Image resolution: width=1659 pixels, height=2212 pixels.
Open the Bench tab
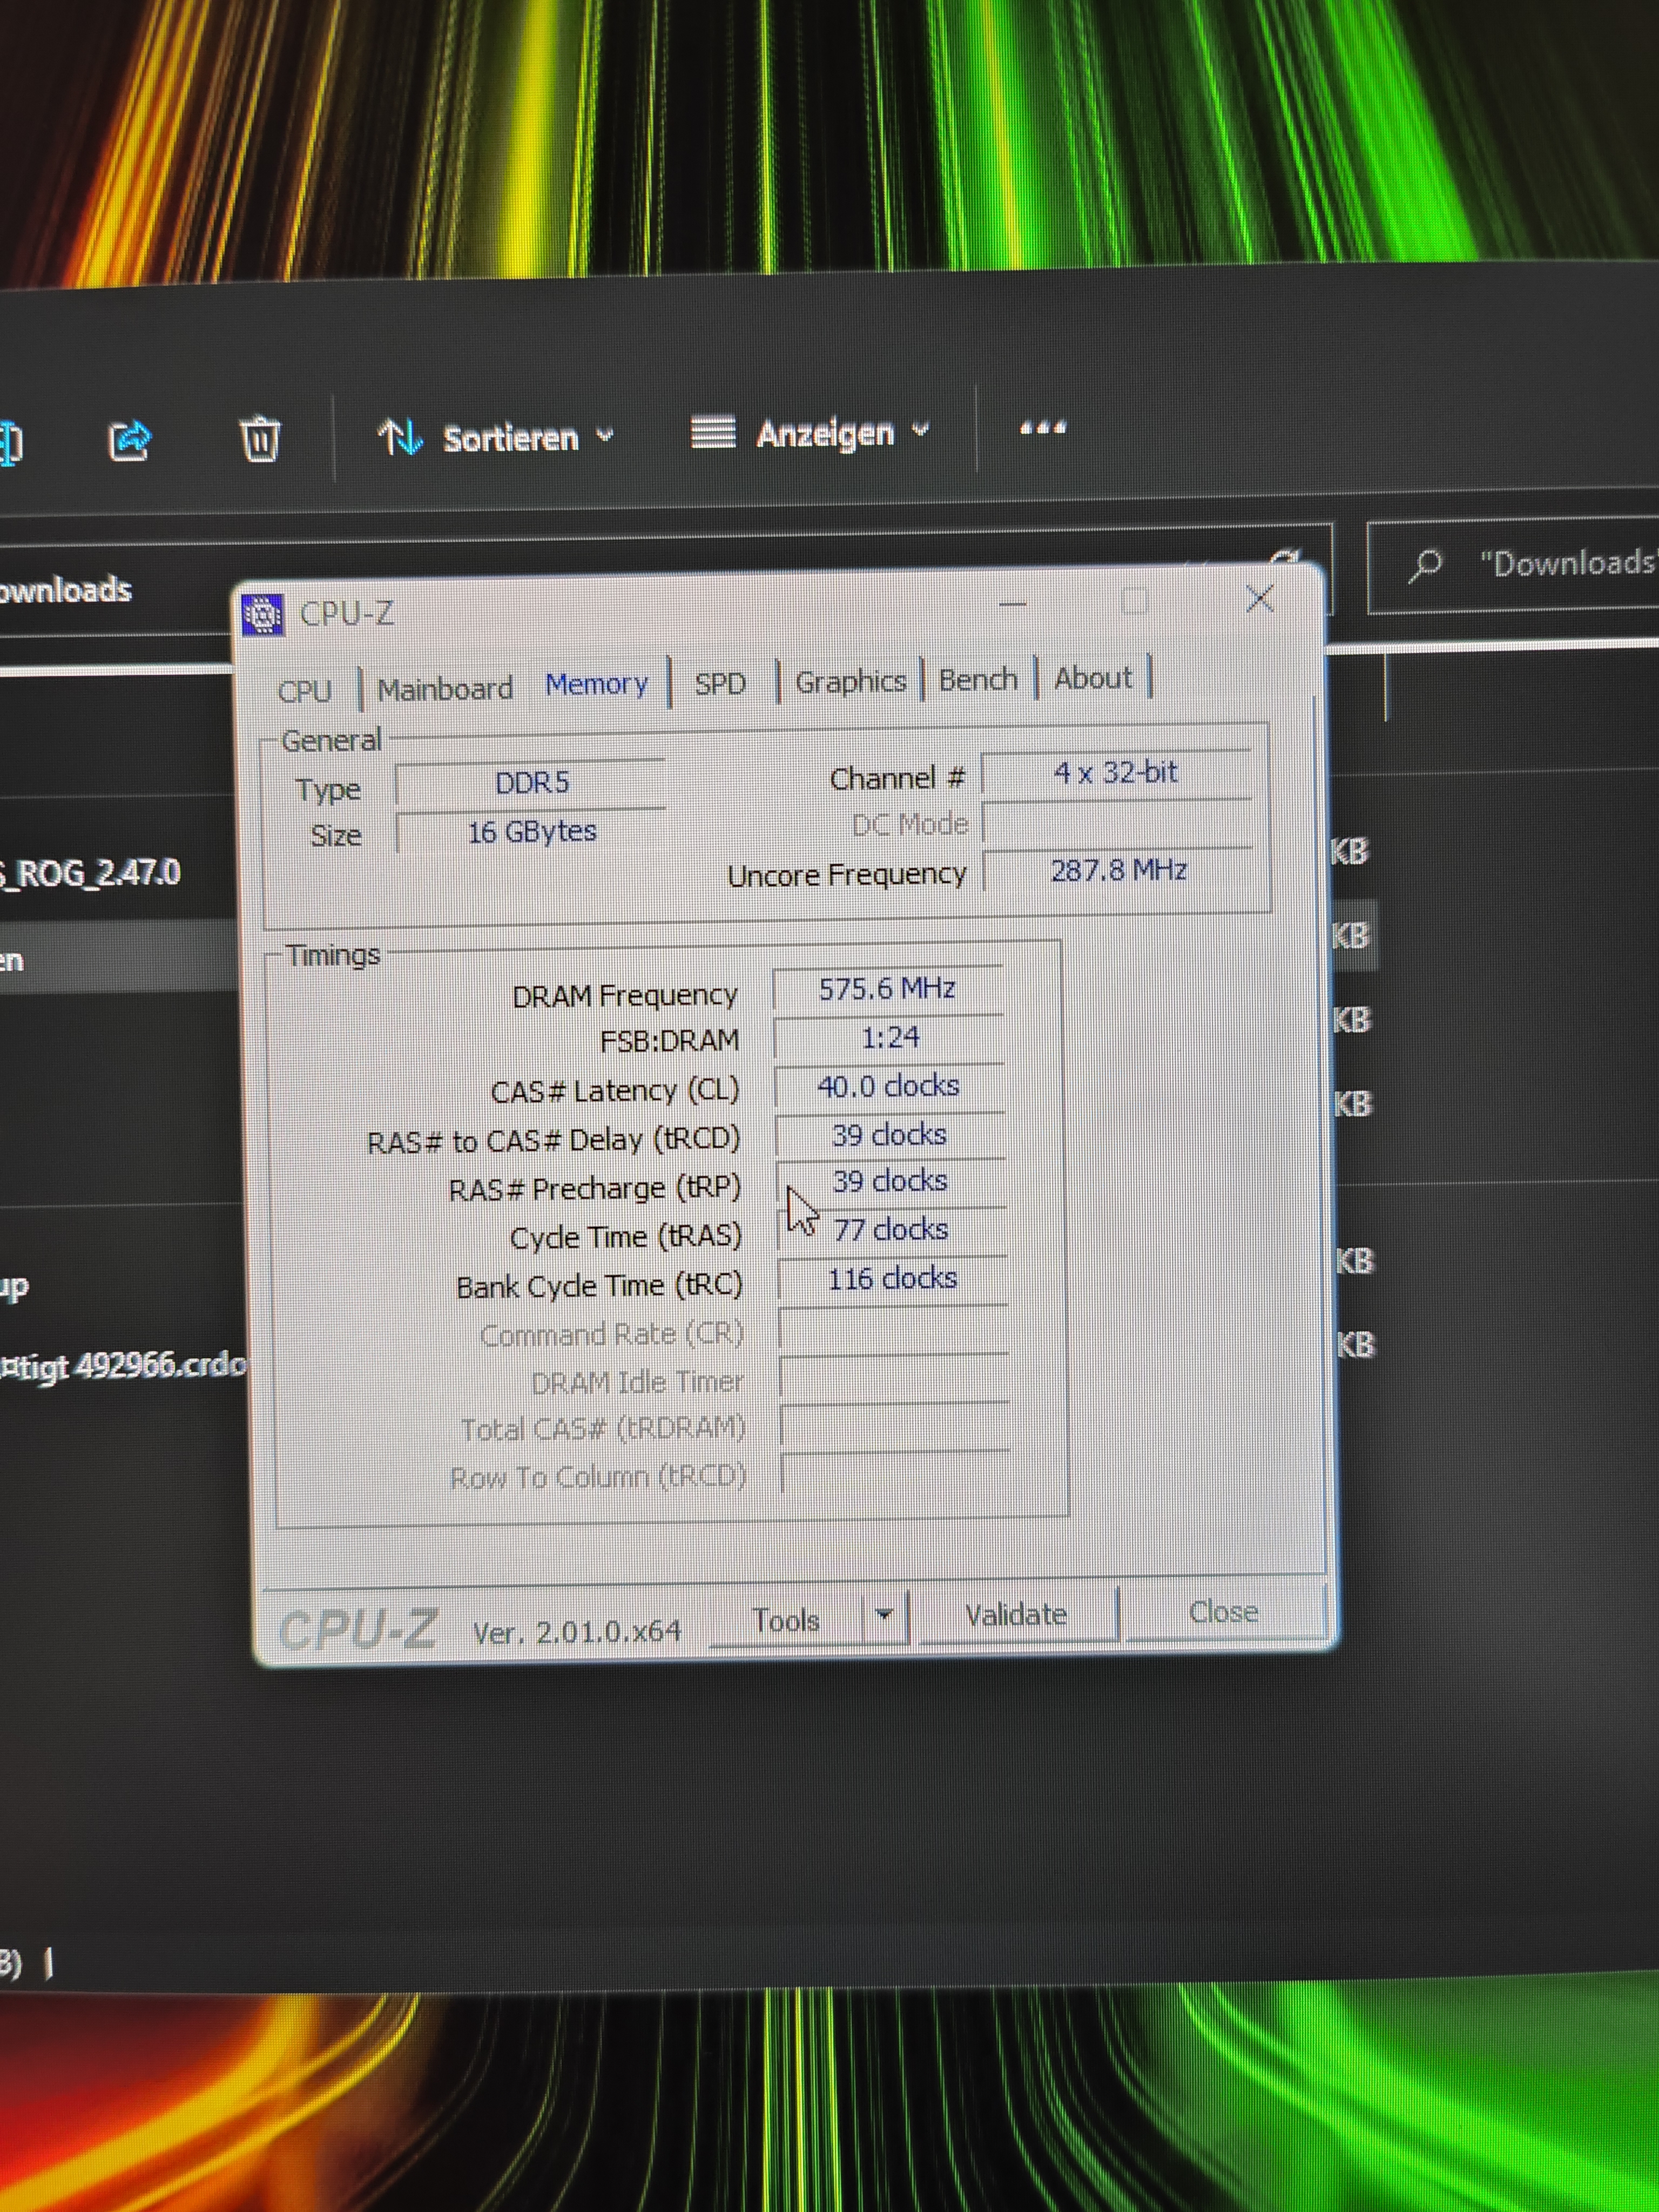tap(977, 680)
